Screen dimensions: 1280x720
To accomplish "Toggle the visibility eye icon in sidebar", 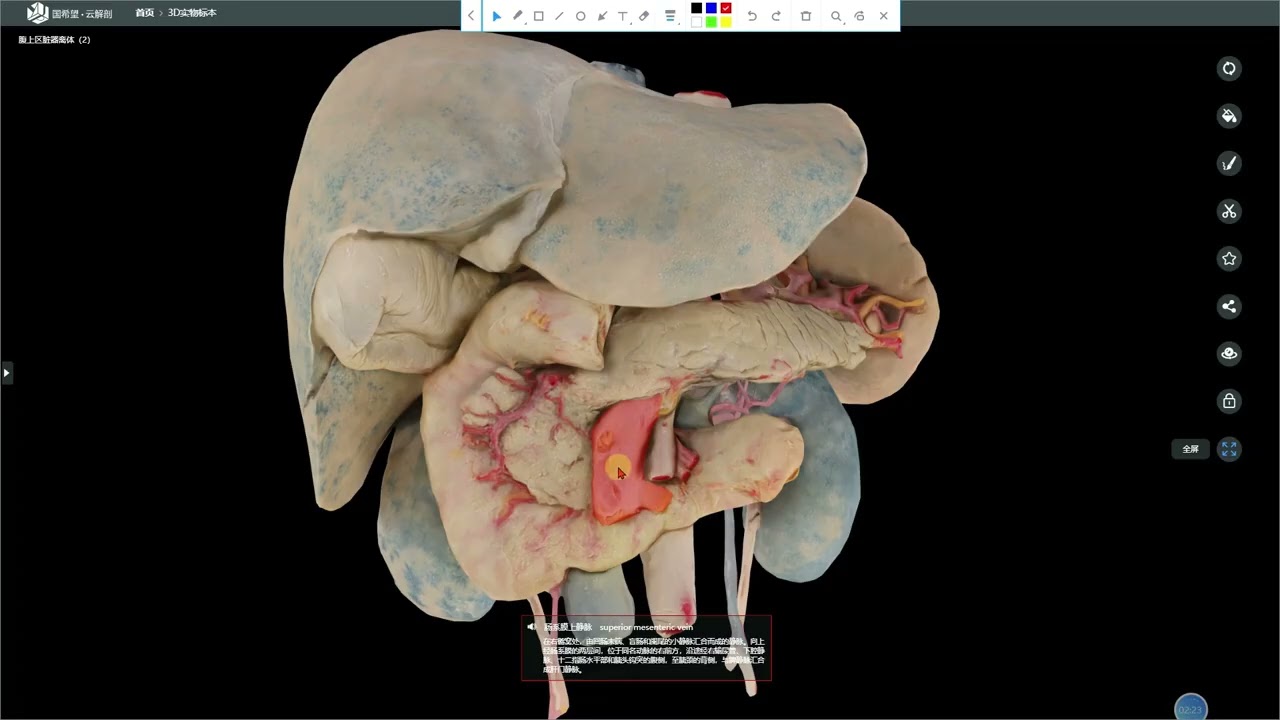I will [1229, 354].
